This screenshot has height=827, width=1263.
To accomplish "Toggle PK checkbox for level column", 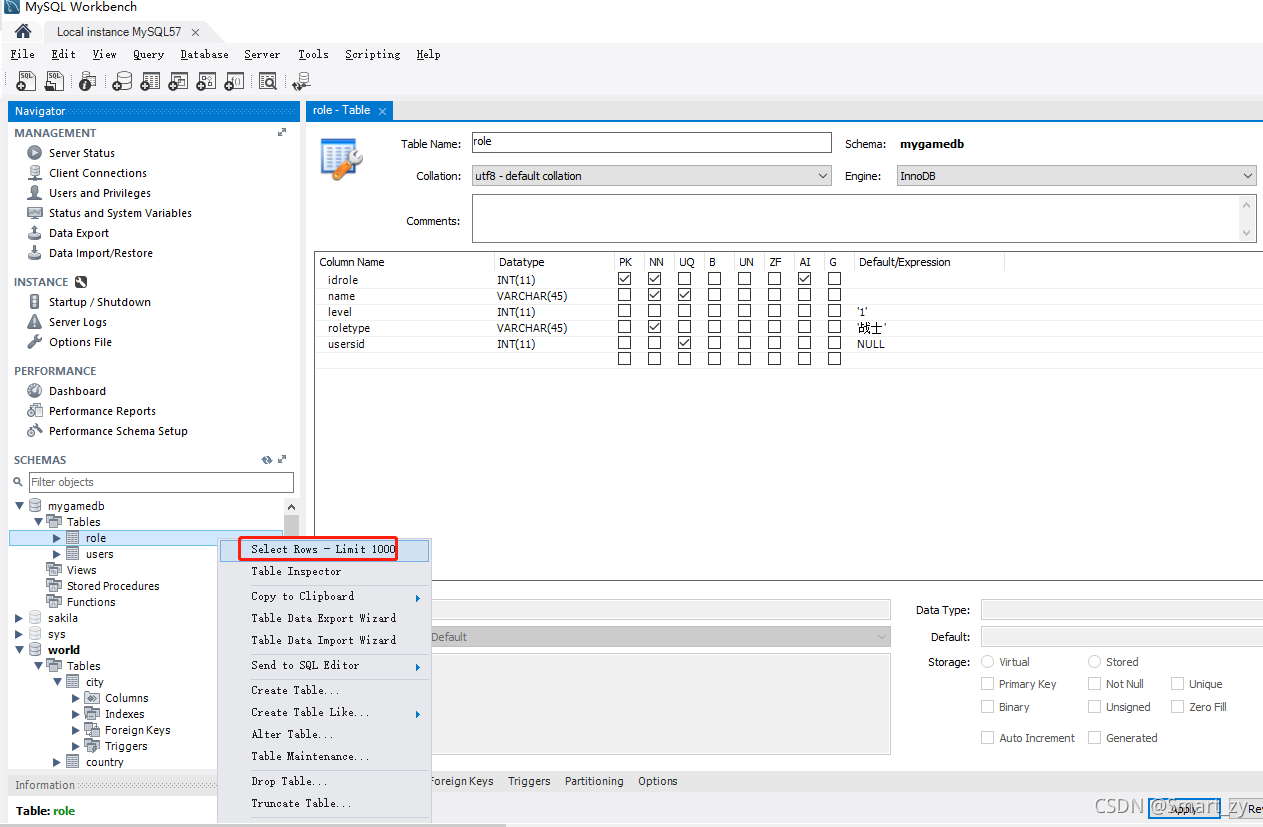I will (625, 311).
